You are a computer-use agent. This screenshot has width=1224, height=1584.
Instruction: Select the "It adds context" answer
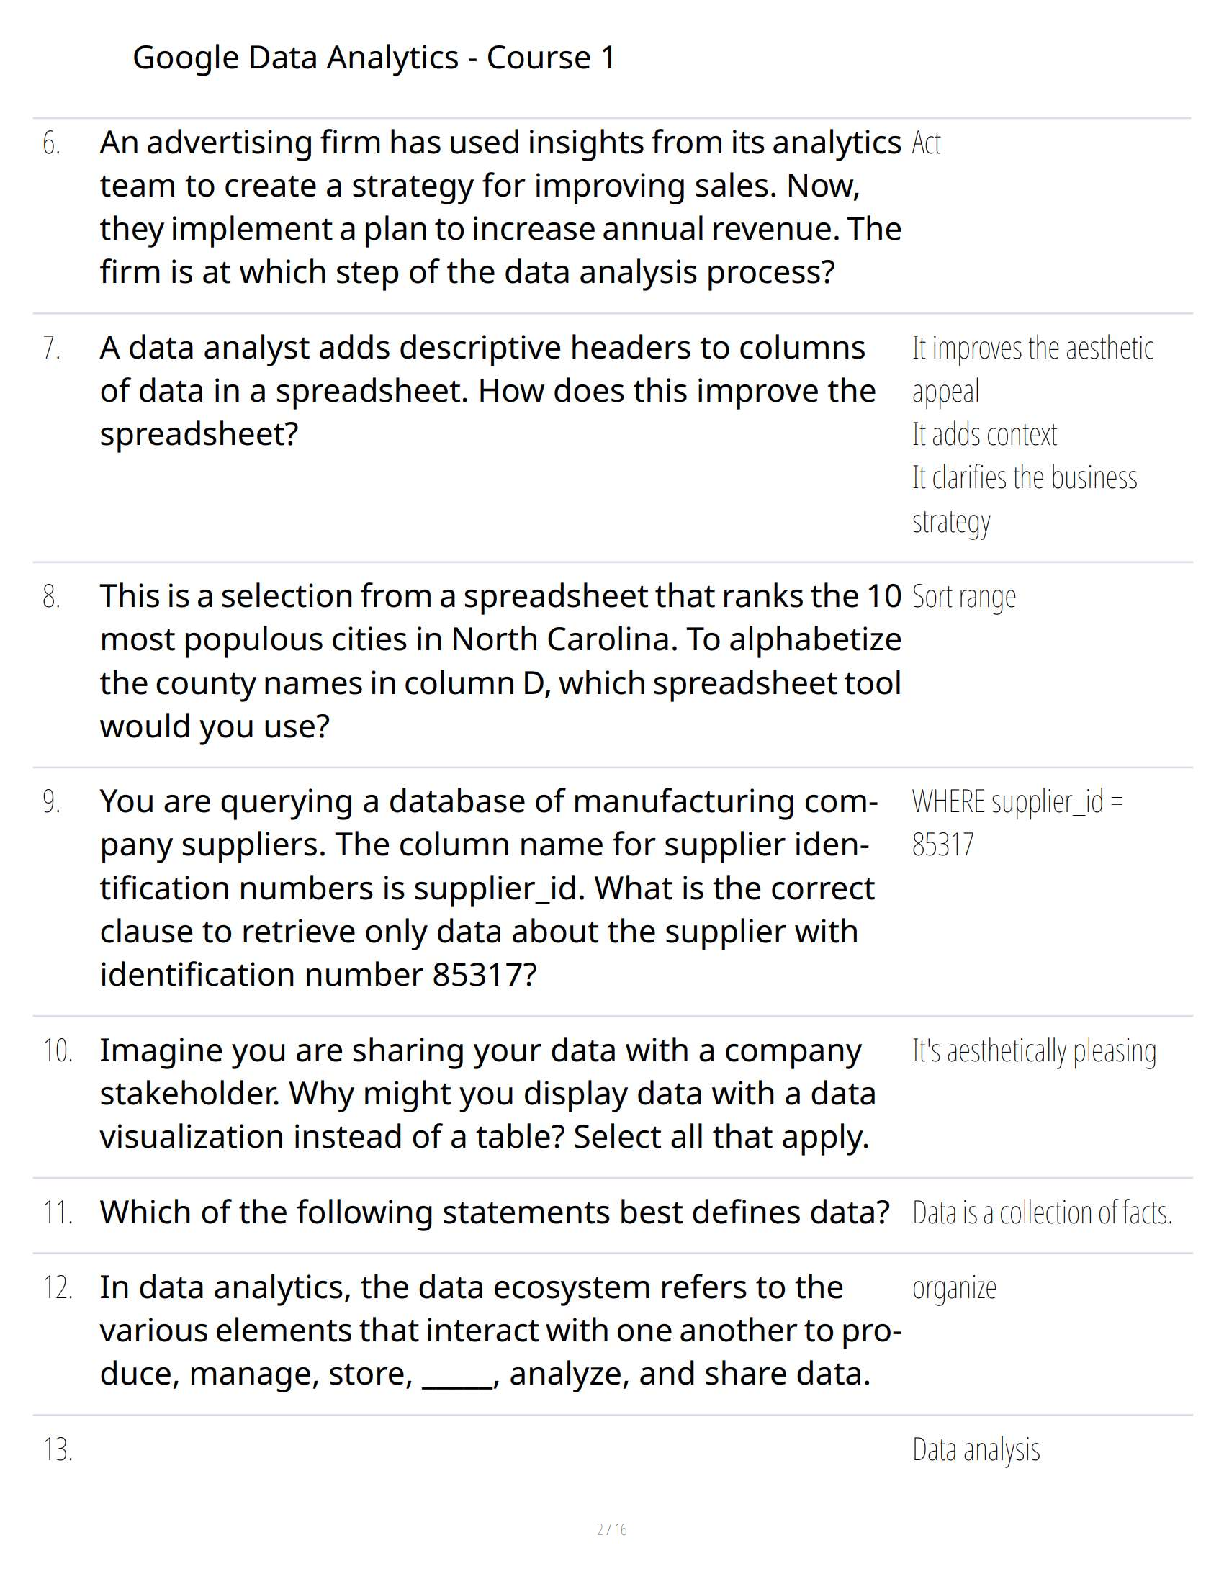click(x=984, y=435)
